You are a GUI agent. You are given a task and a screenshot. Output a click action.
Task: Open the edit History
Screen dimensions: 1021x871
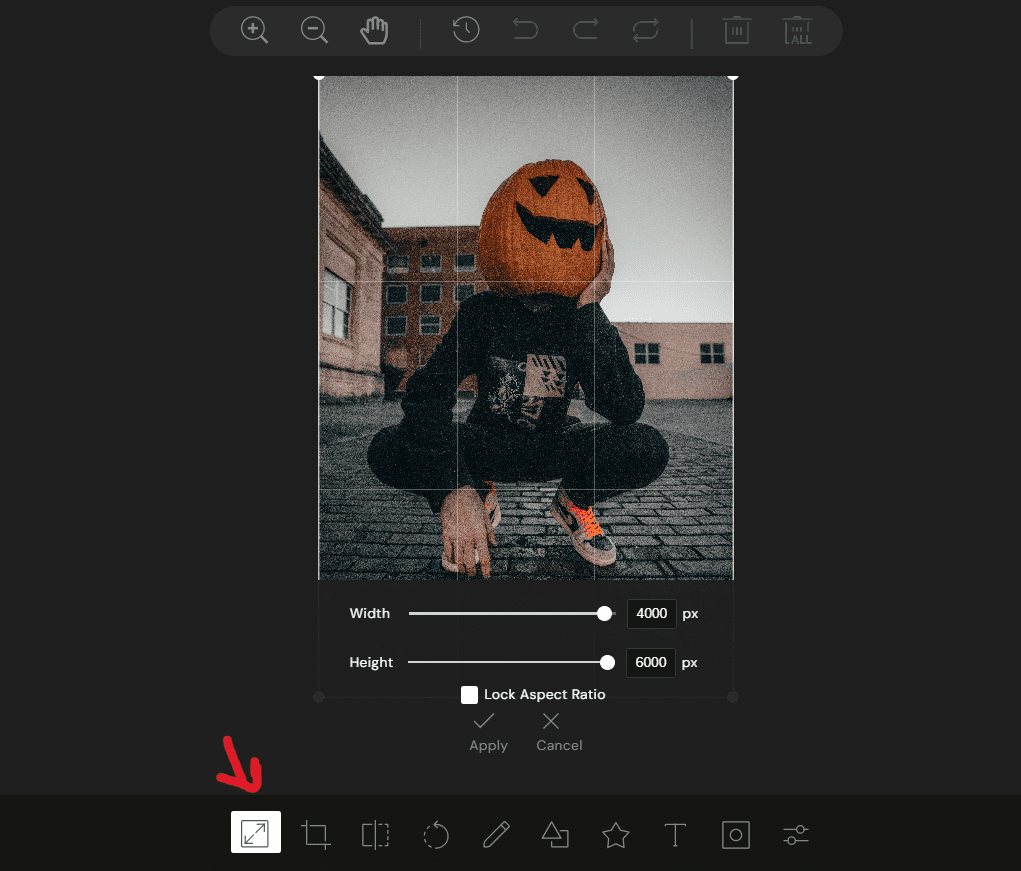click(465, 30)
